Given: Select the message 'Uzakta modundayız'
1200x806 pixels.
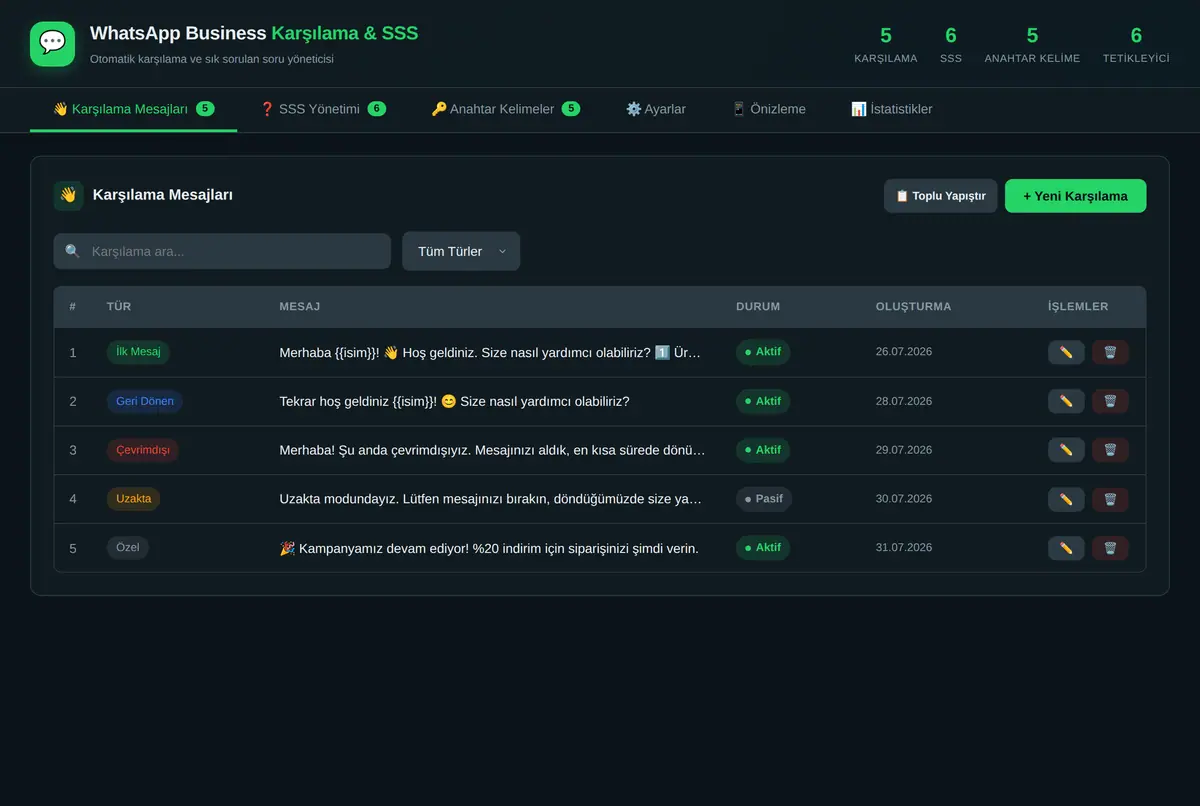Looking at the screenshot, I should 490,500.
